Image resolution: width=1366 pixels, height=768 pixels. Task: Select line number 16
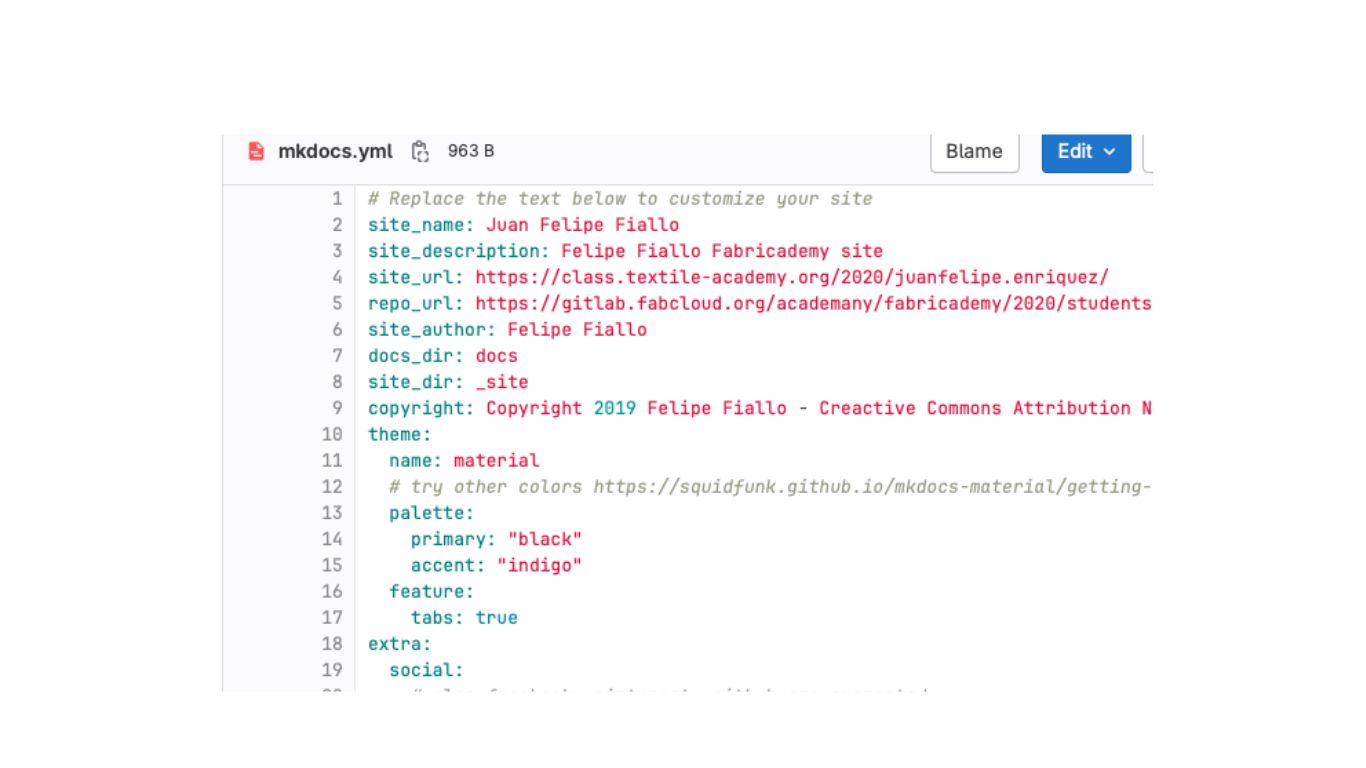(332, 592)
